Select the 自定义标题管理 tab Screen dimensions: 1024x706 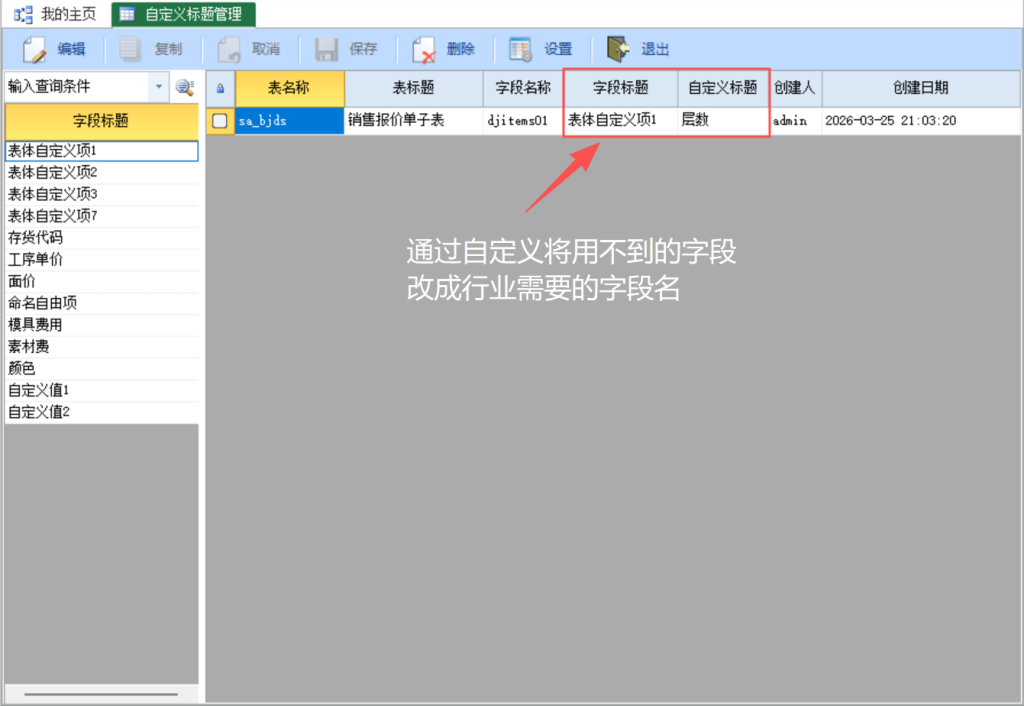[183, 14]
